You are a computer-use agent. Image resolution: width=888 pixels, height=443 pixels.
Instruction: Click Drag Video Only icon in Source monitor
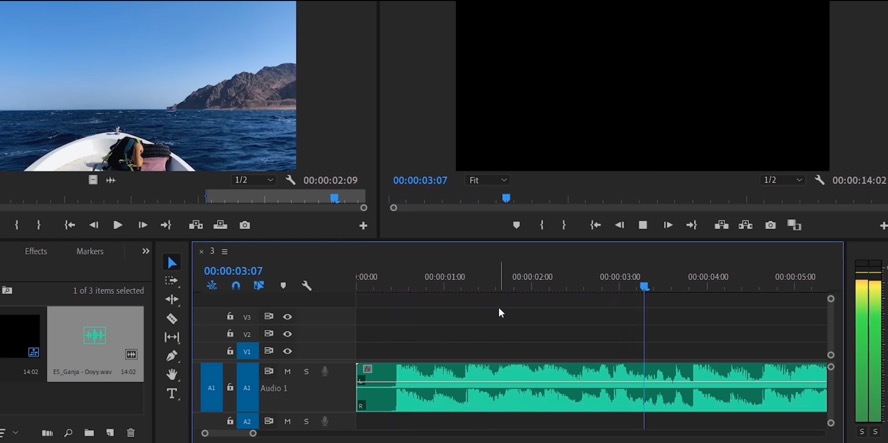click(93, 180)
